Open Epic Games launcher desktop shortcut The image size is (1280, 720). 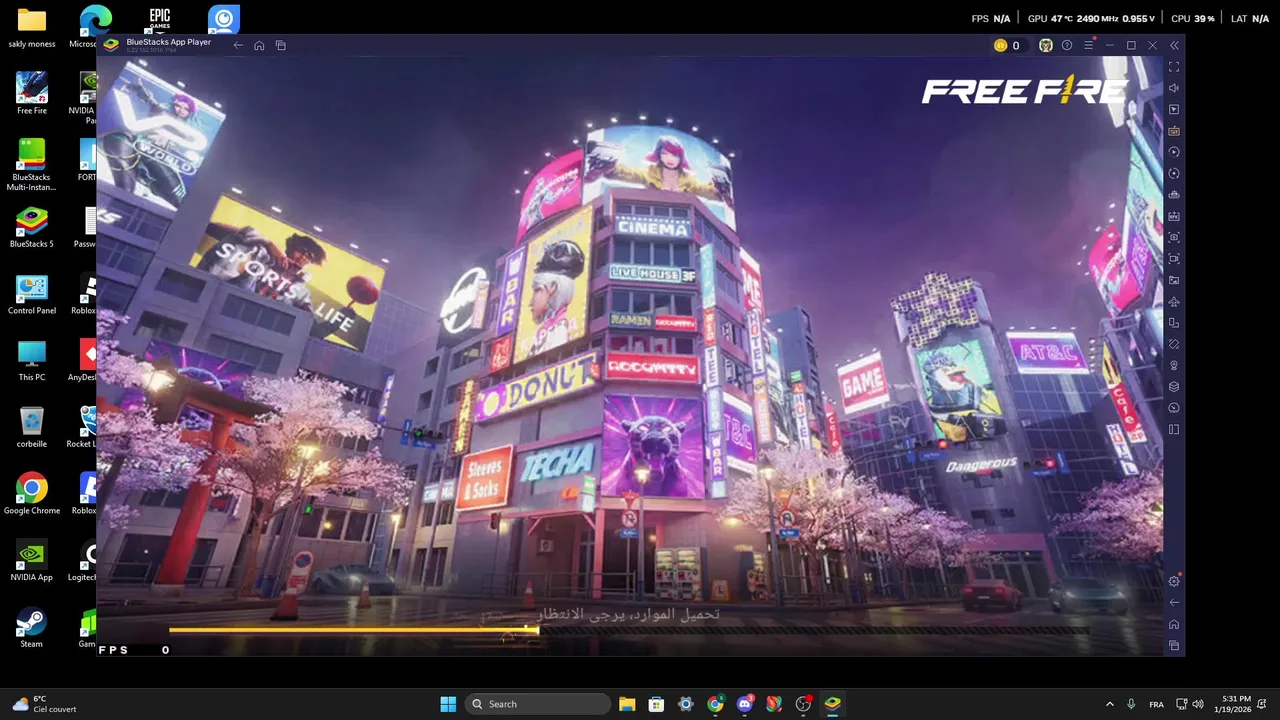pos(160,19)
